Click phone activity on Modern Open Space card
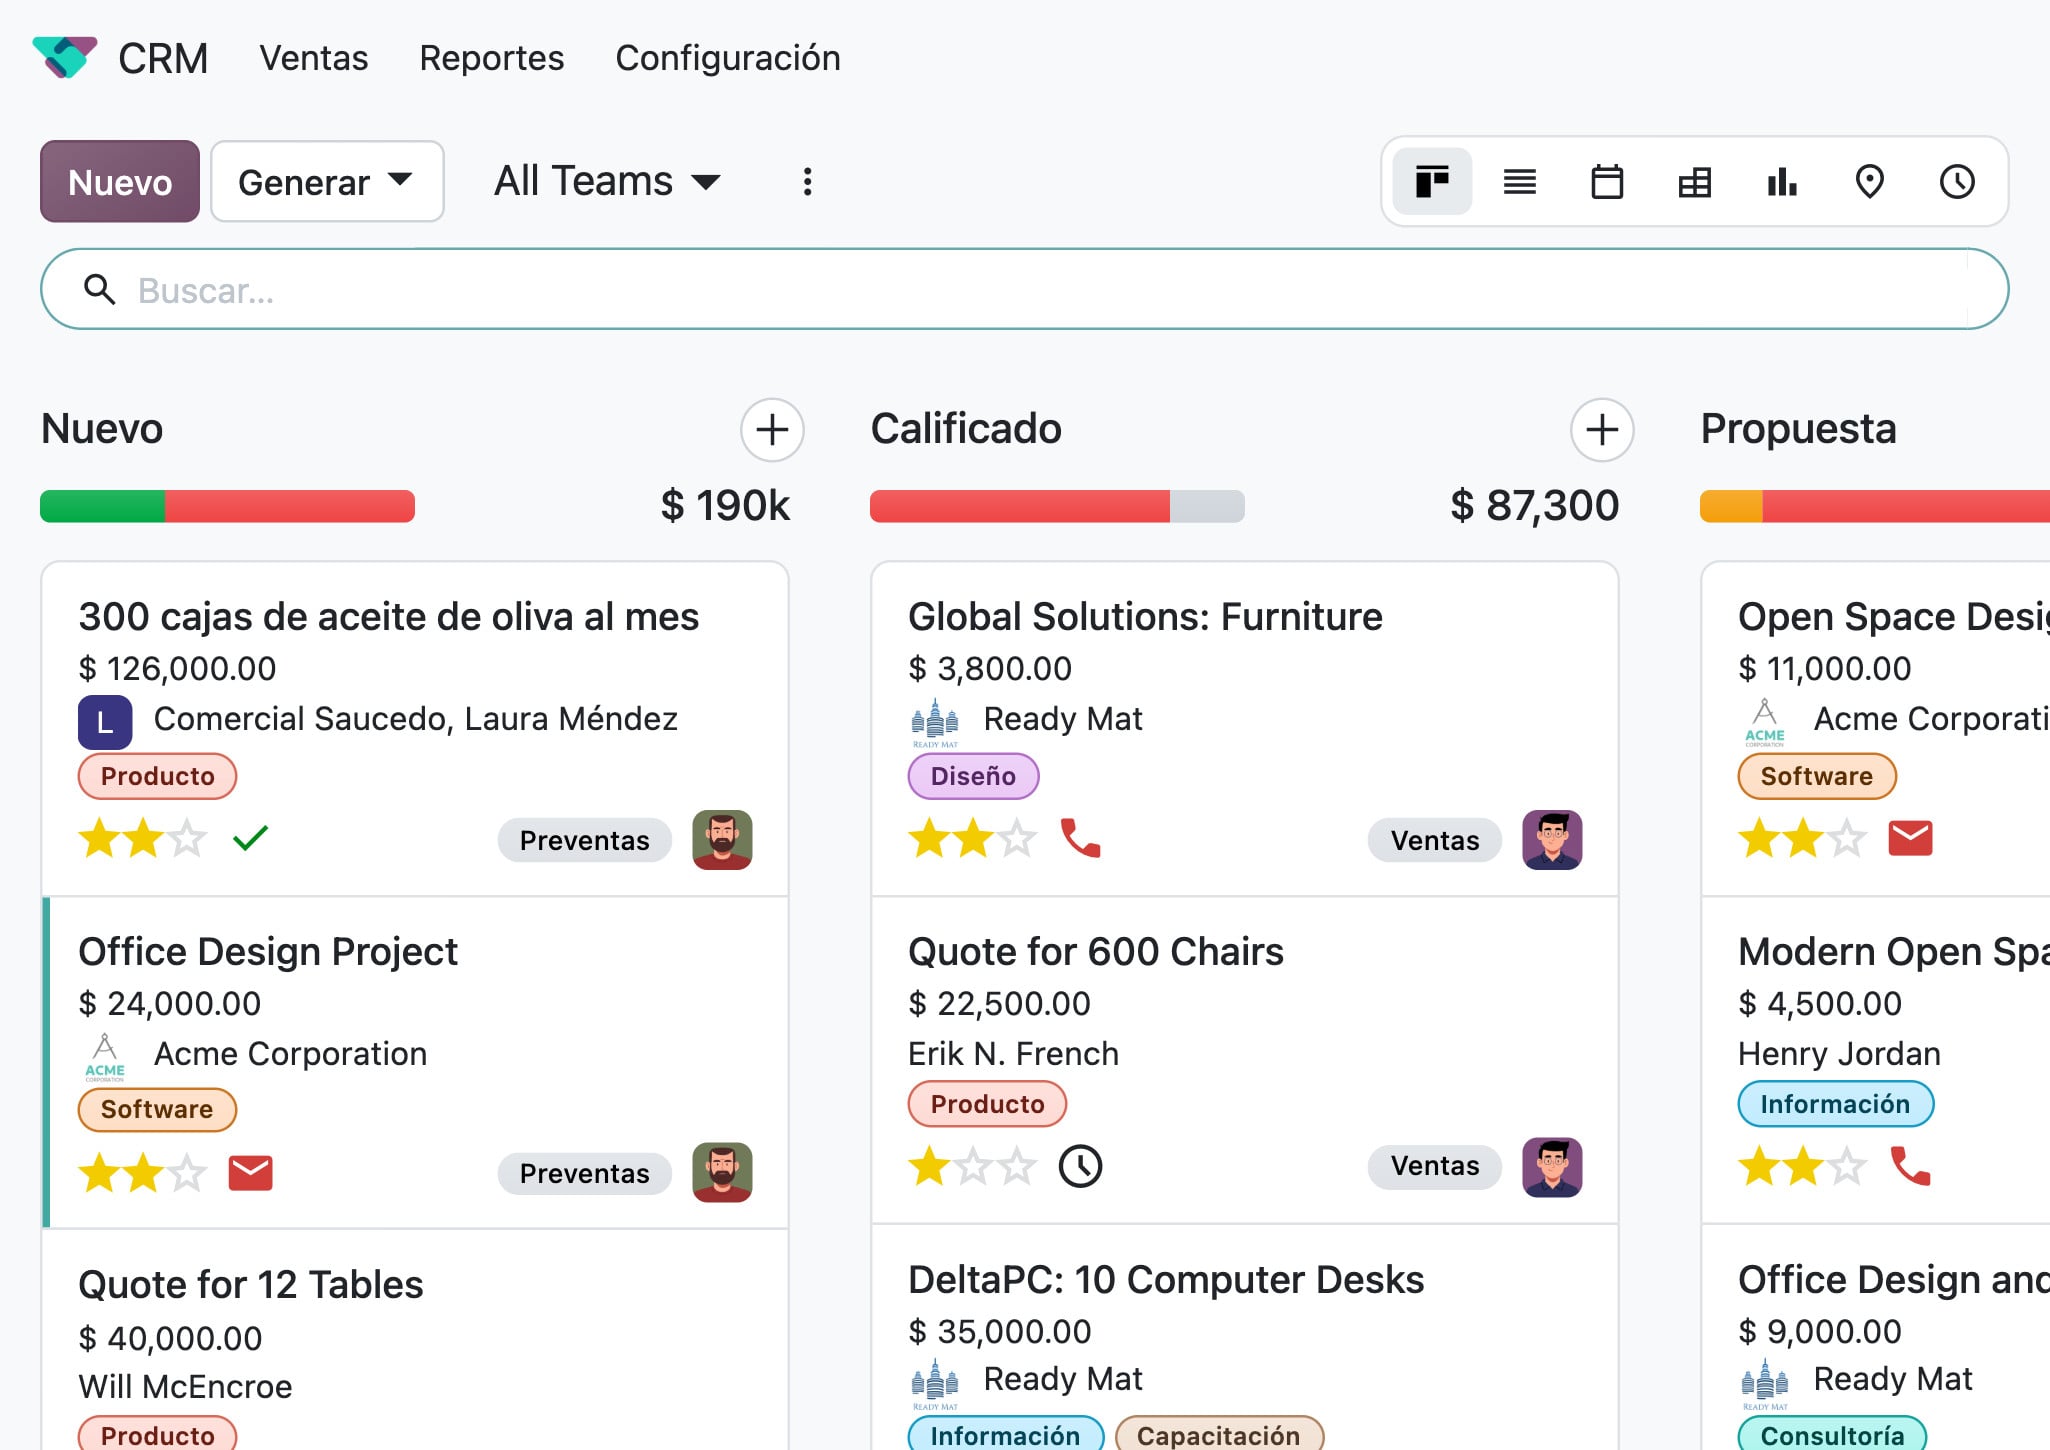 point(1910,1166)
